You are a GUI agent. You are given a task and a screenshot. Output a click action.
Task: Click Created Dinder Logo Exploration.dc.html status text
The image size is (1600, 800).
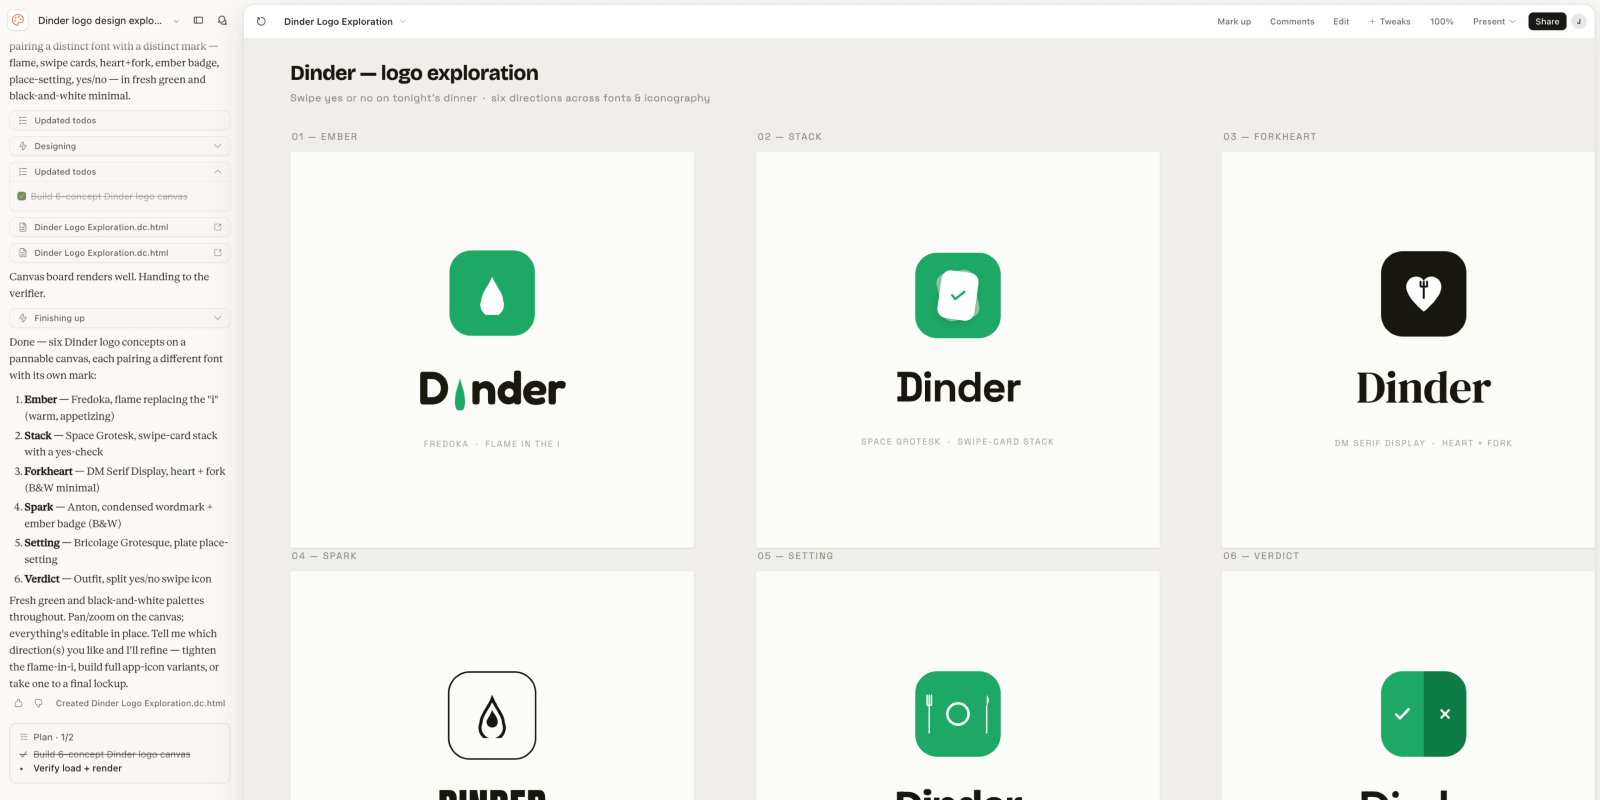pyautogui.click(x=140, y=703)
